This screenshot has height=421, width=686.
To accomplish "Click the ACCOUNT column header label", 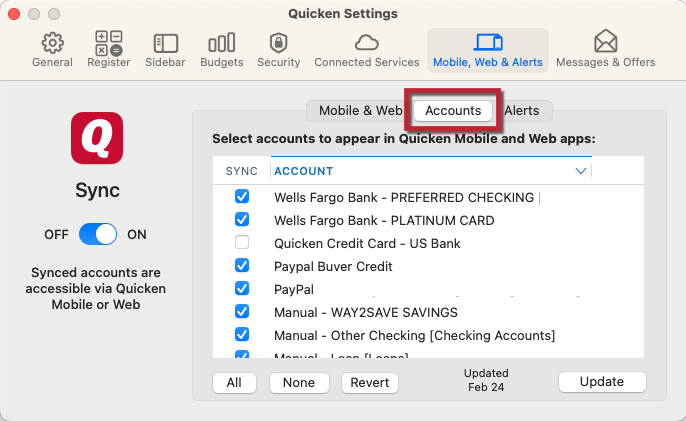I will [x=304, y=171].
